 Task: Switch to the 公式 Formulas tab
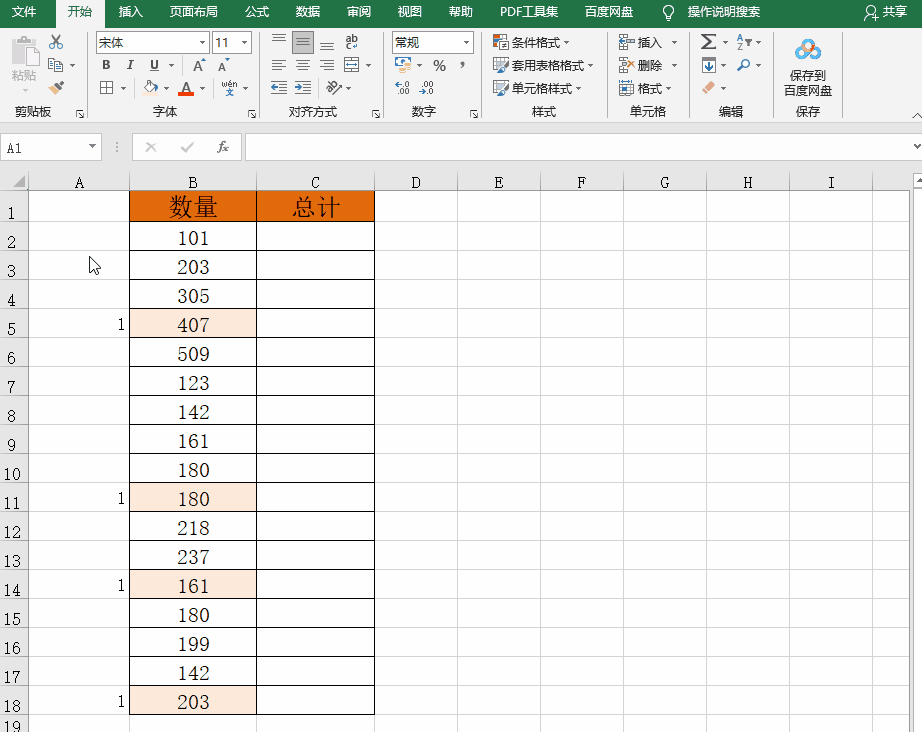pyautogui.click(x=257, y=12)
